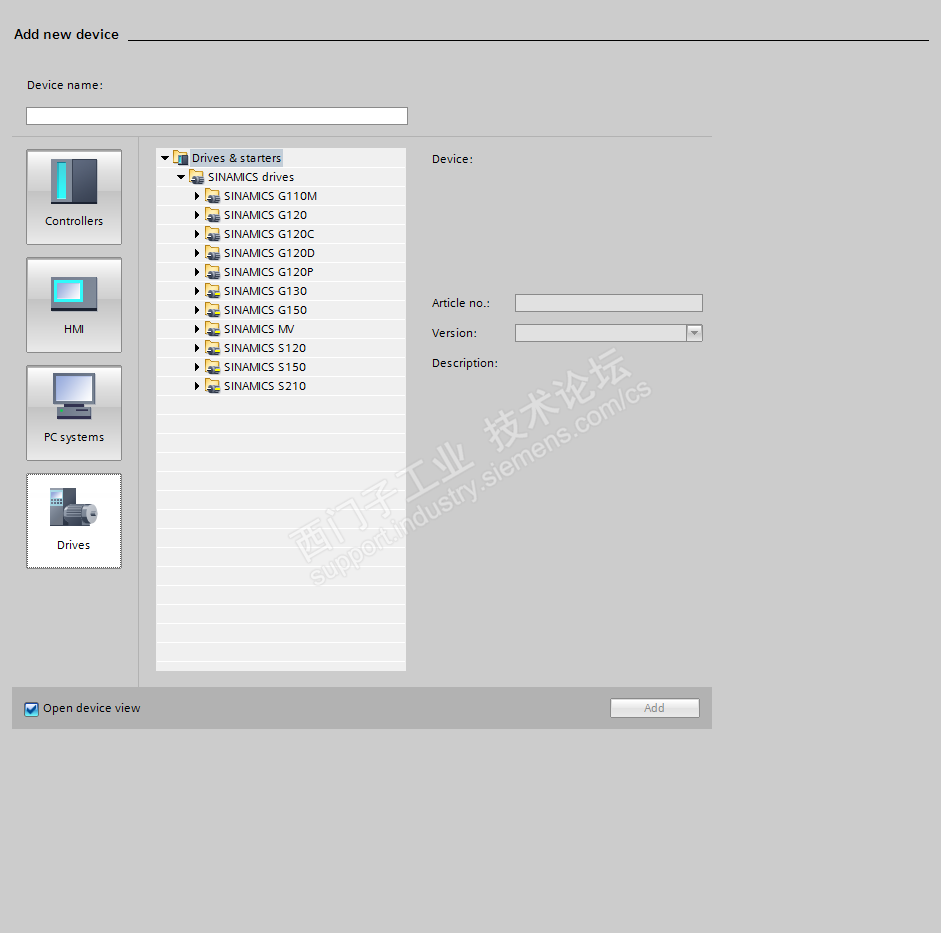The height and width of the screenshot is (933, 941).
Task: Click the Drives & starters folder icon
Action: tap(181, 158)
